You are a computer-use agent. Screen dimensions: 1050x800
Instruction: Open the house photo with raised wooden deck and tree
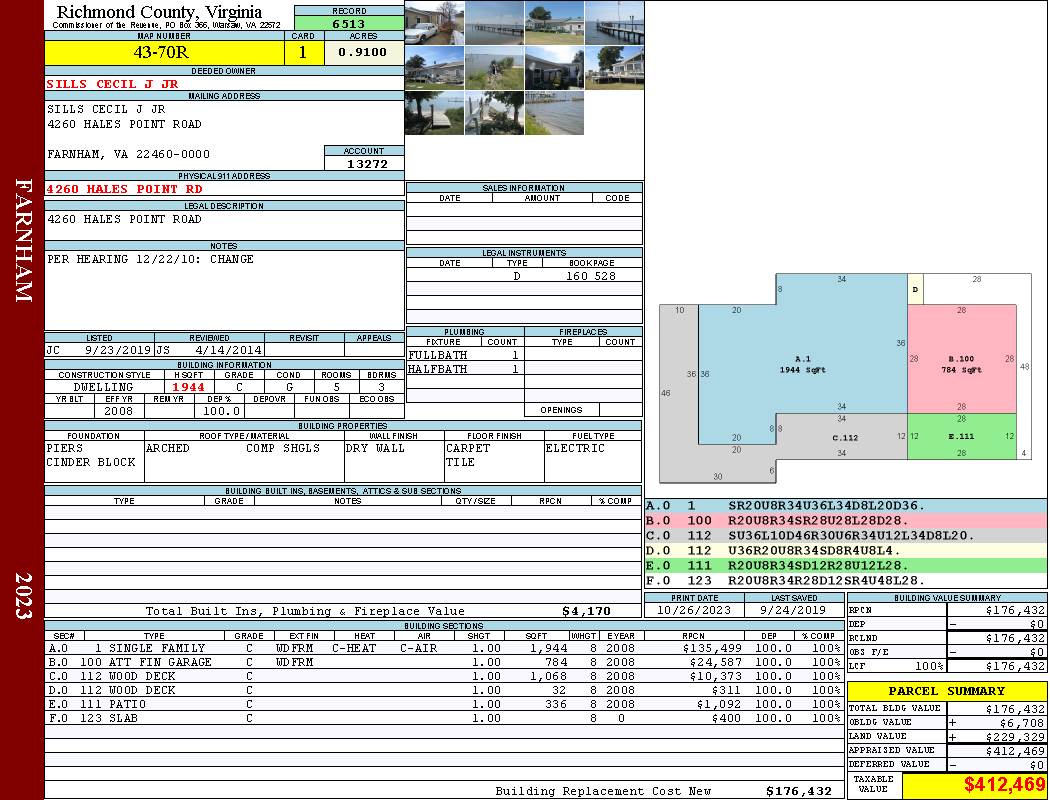614,68
